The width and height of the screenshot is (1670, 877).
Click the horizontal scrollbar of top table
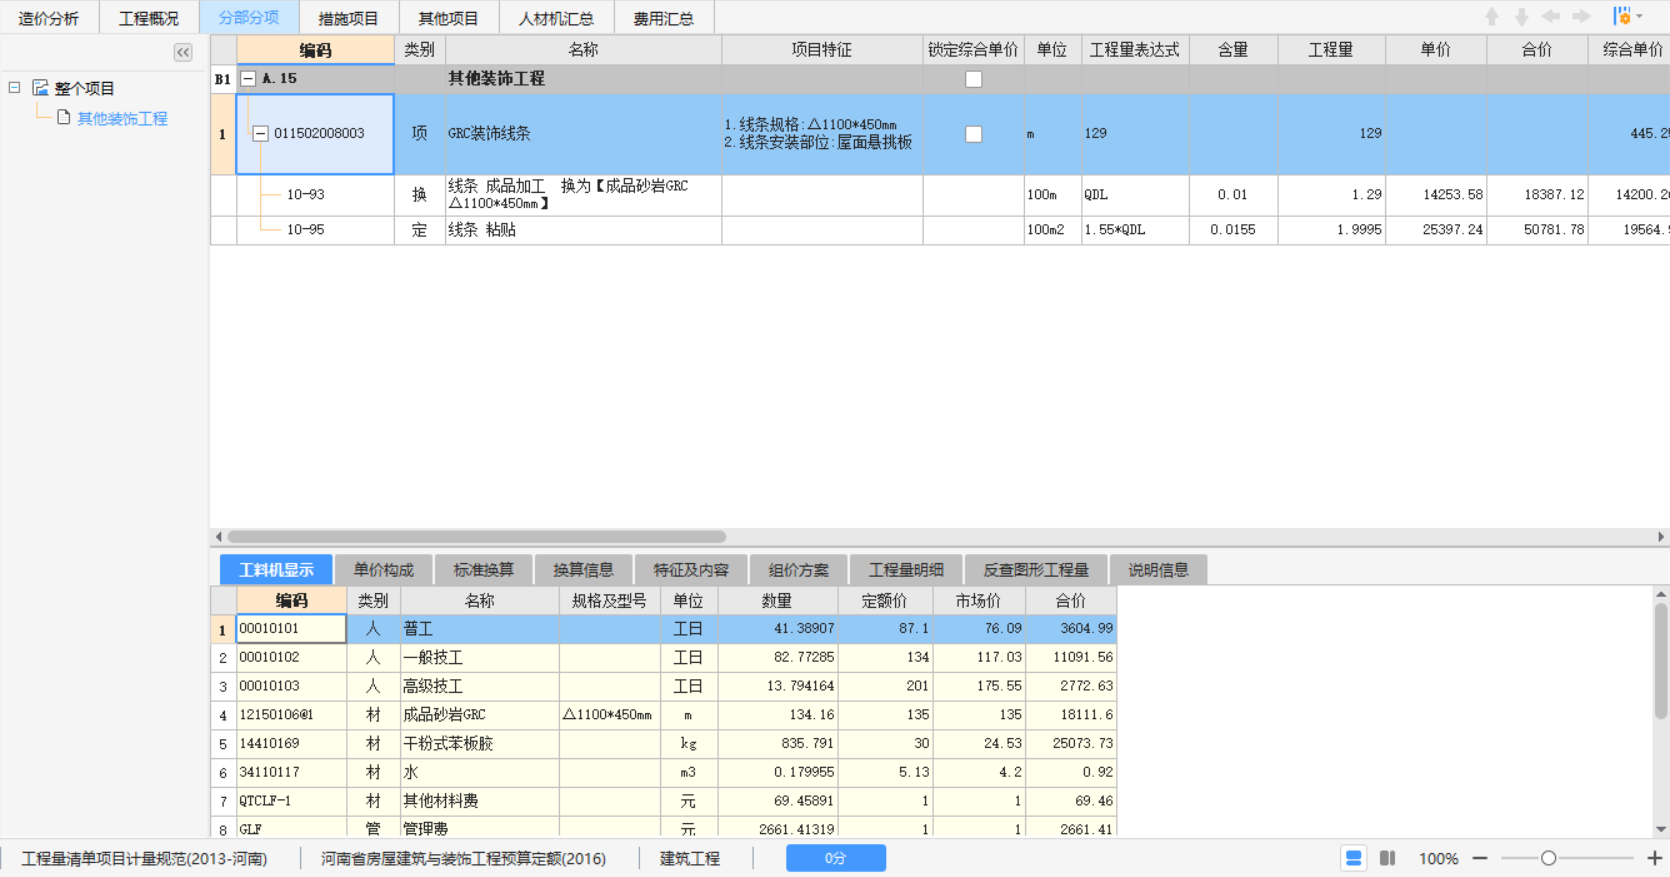click(x=476, y=537)
